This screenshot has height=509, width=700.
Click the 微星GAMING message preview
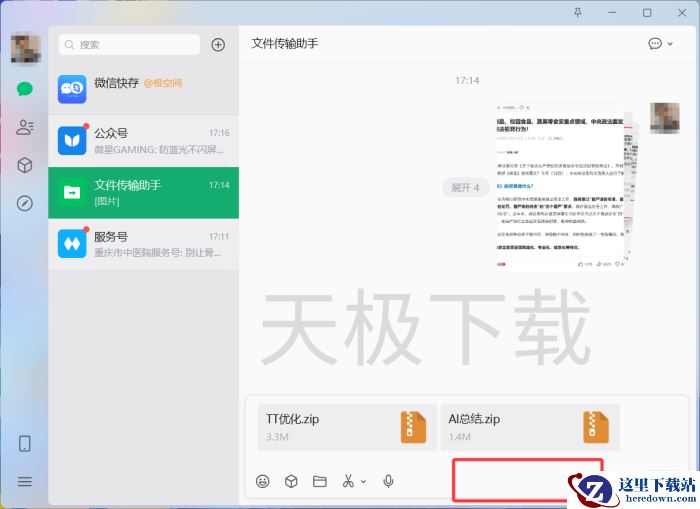coord(159,150)
